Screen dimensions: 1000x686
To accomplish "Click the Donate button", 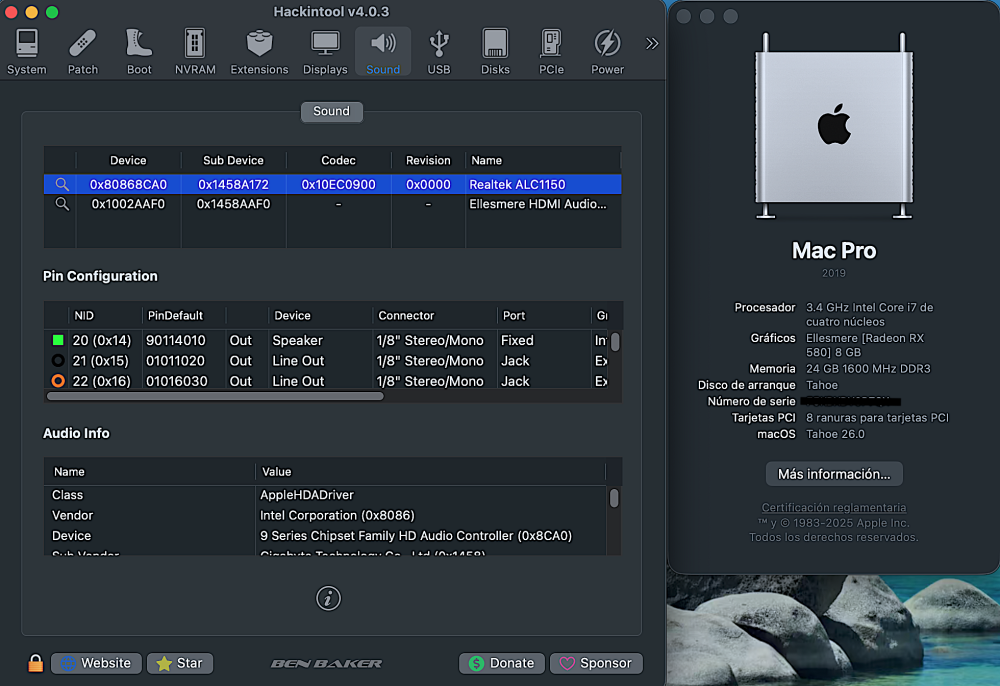I will tap(502, 663).
